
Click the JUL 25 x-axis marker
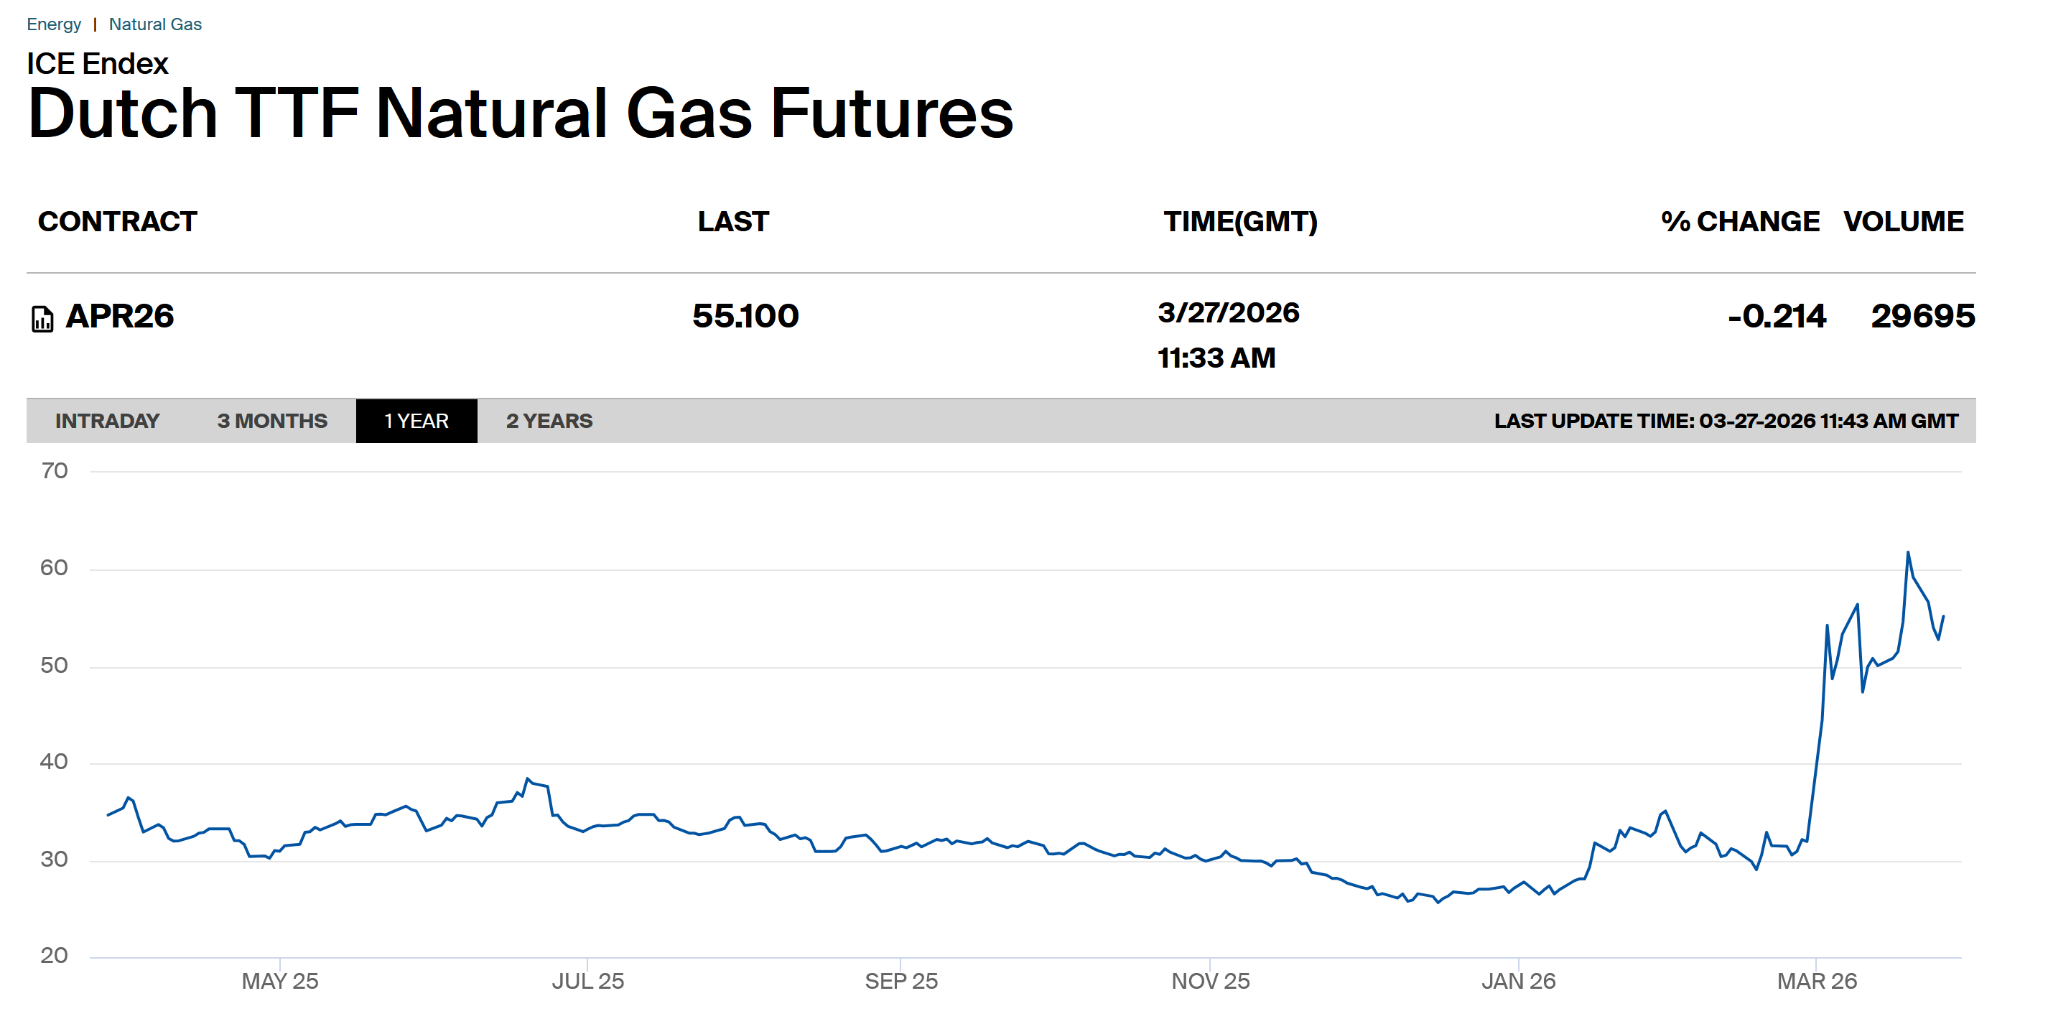(588, 981)
